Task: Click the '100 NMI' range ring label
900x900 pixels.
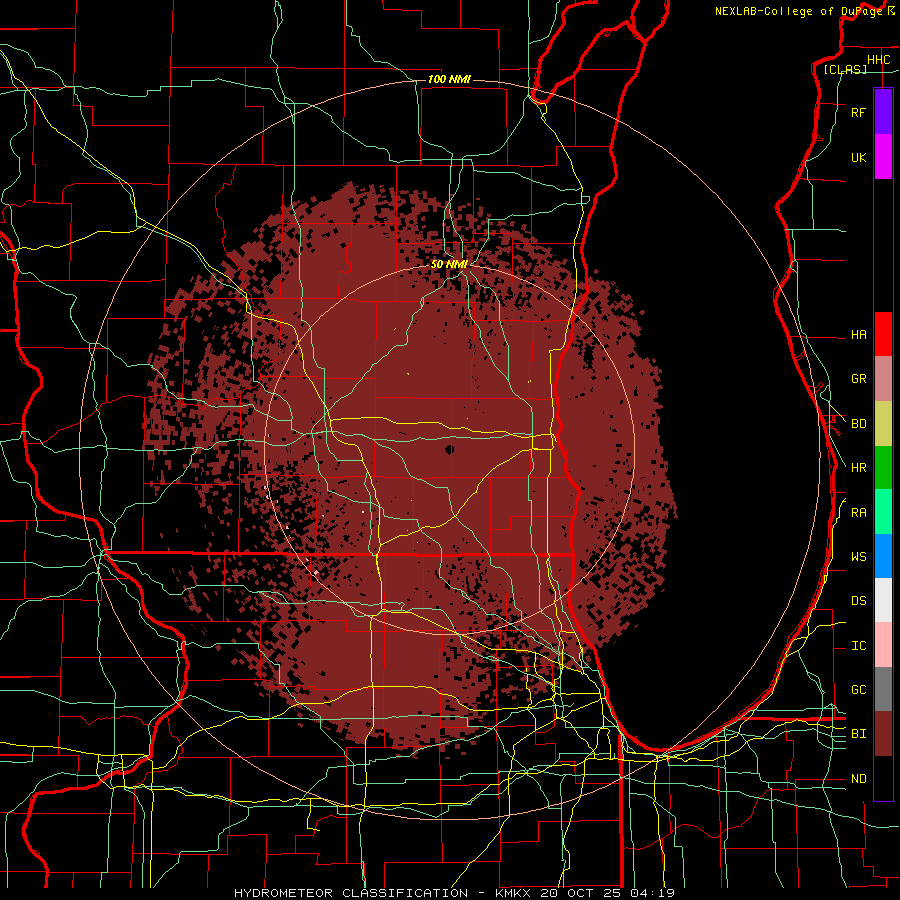Action: click(449, 79)
